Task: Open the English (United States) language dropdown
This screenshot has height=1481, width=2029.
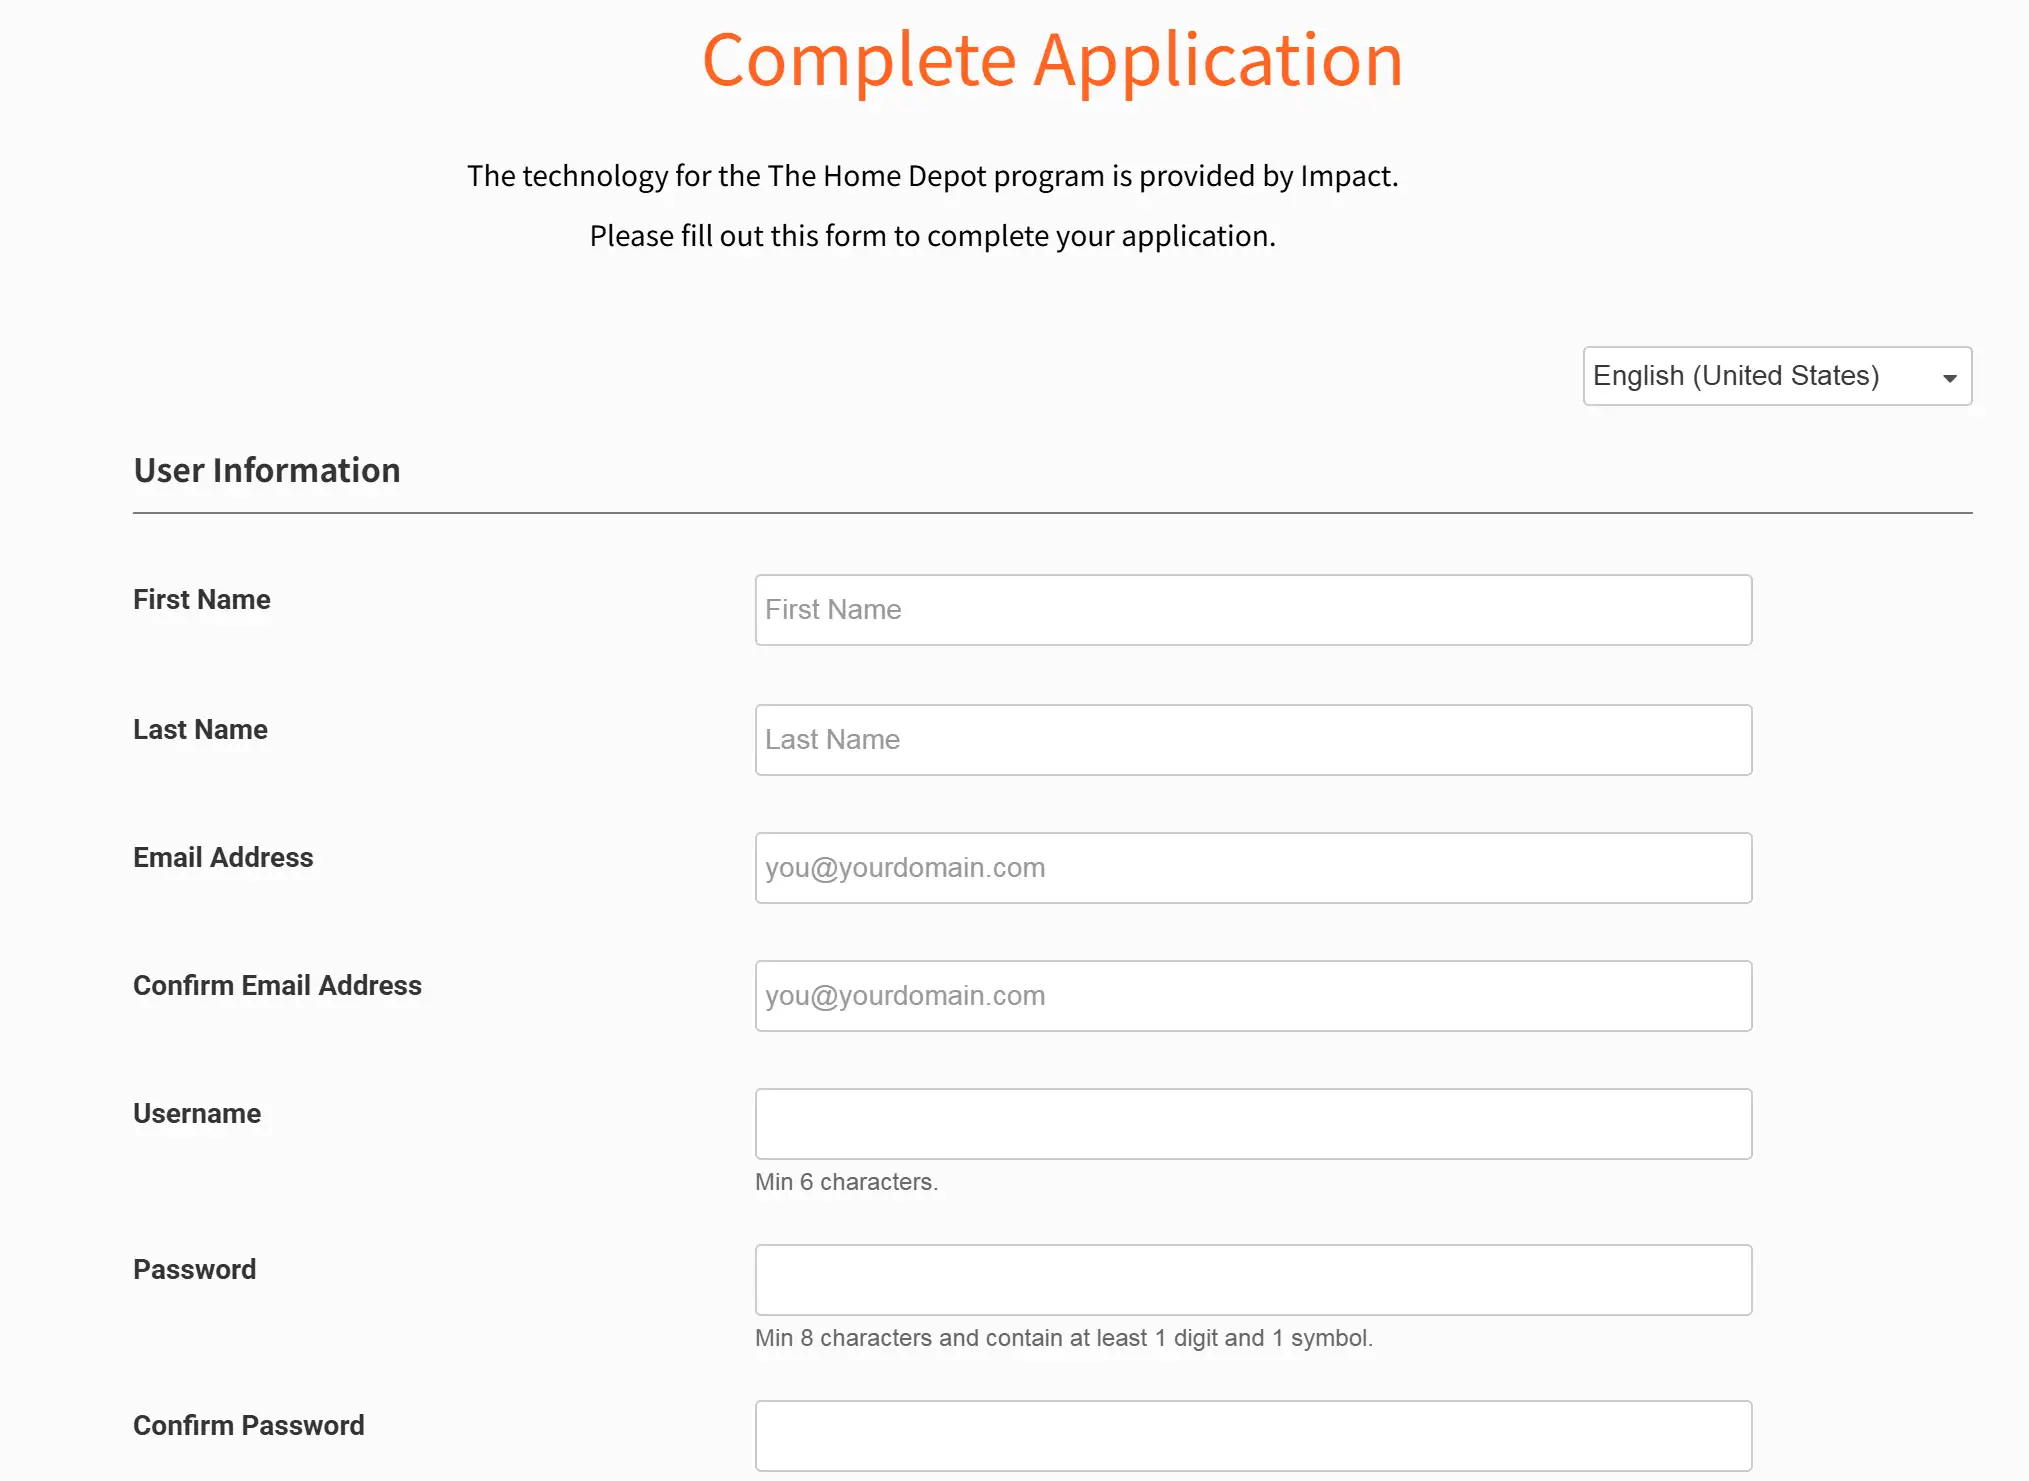Action: [x=1777, y=376]
